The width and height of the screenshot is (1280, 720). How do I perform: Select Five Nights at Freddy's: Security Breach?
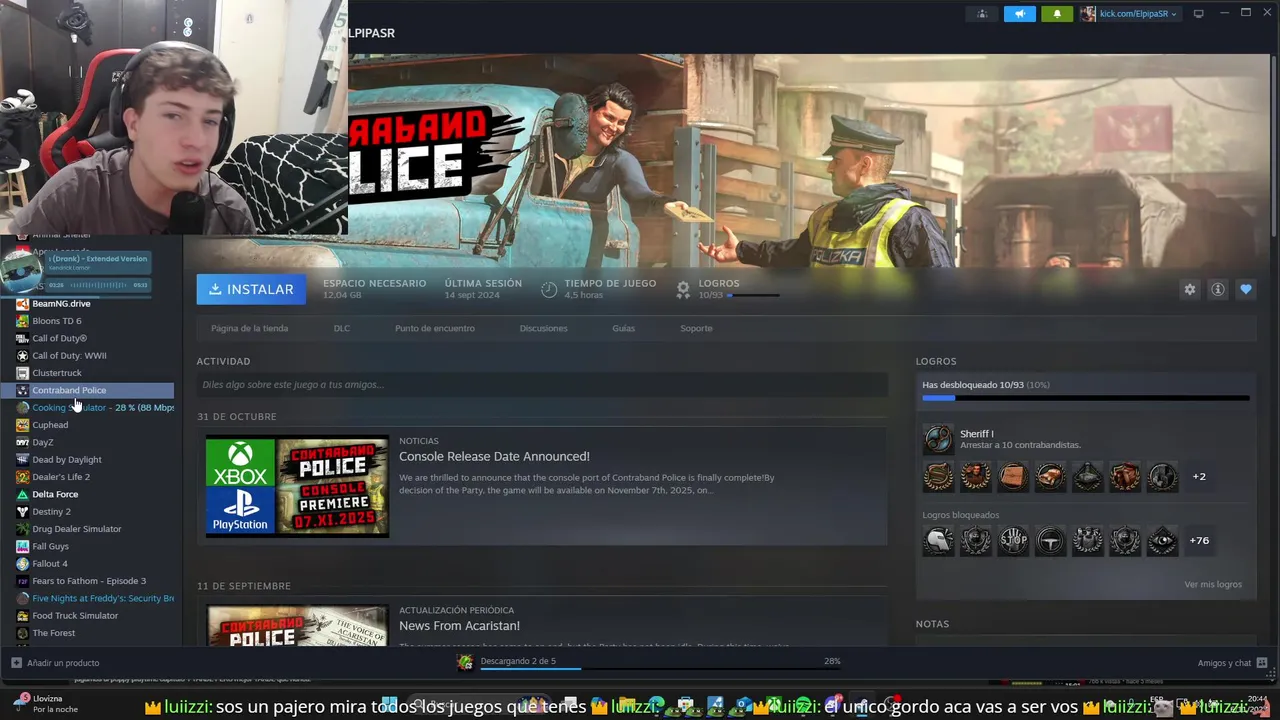click(x=95, y=598)
